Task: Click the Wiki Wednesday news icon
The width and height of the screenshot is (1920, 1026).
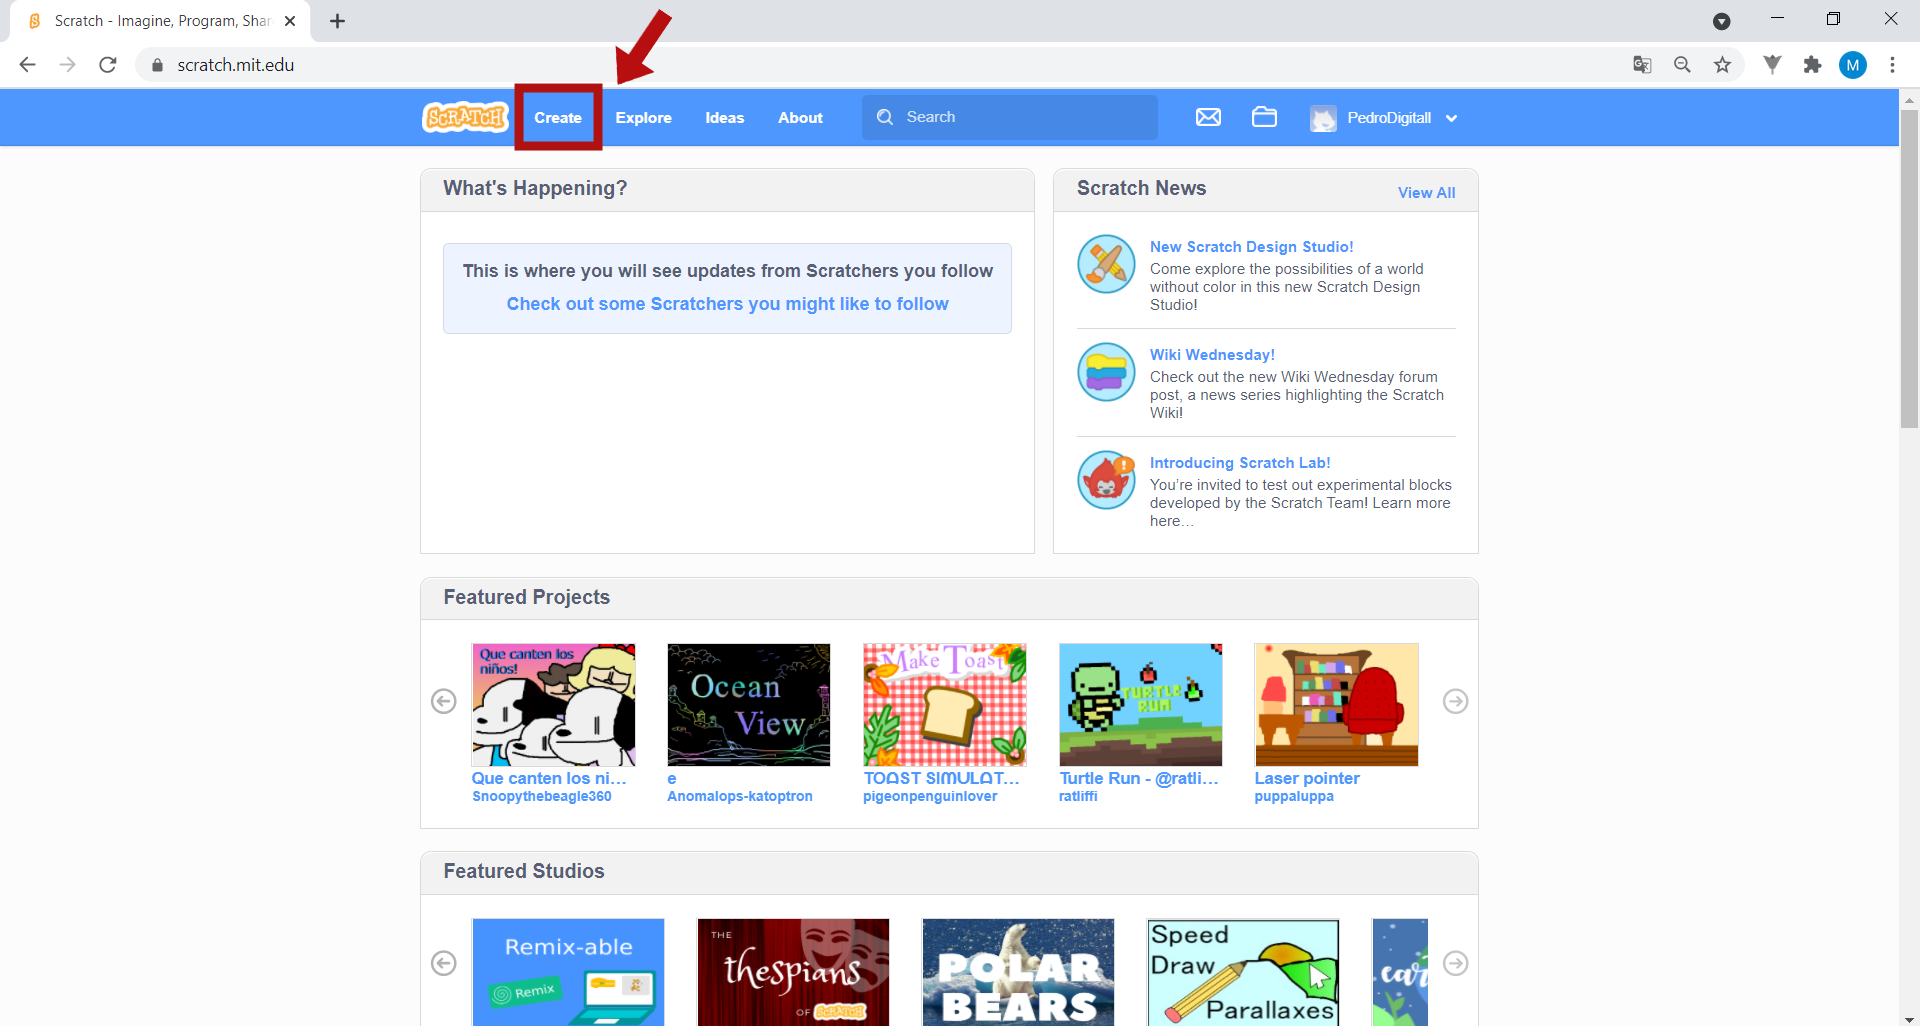Action: [x=1106, y=372]
